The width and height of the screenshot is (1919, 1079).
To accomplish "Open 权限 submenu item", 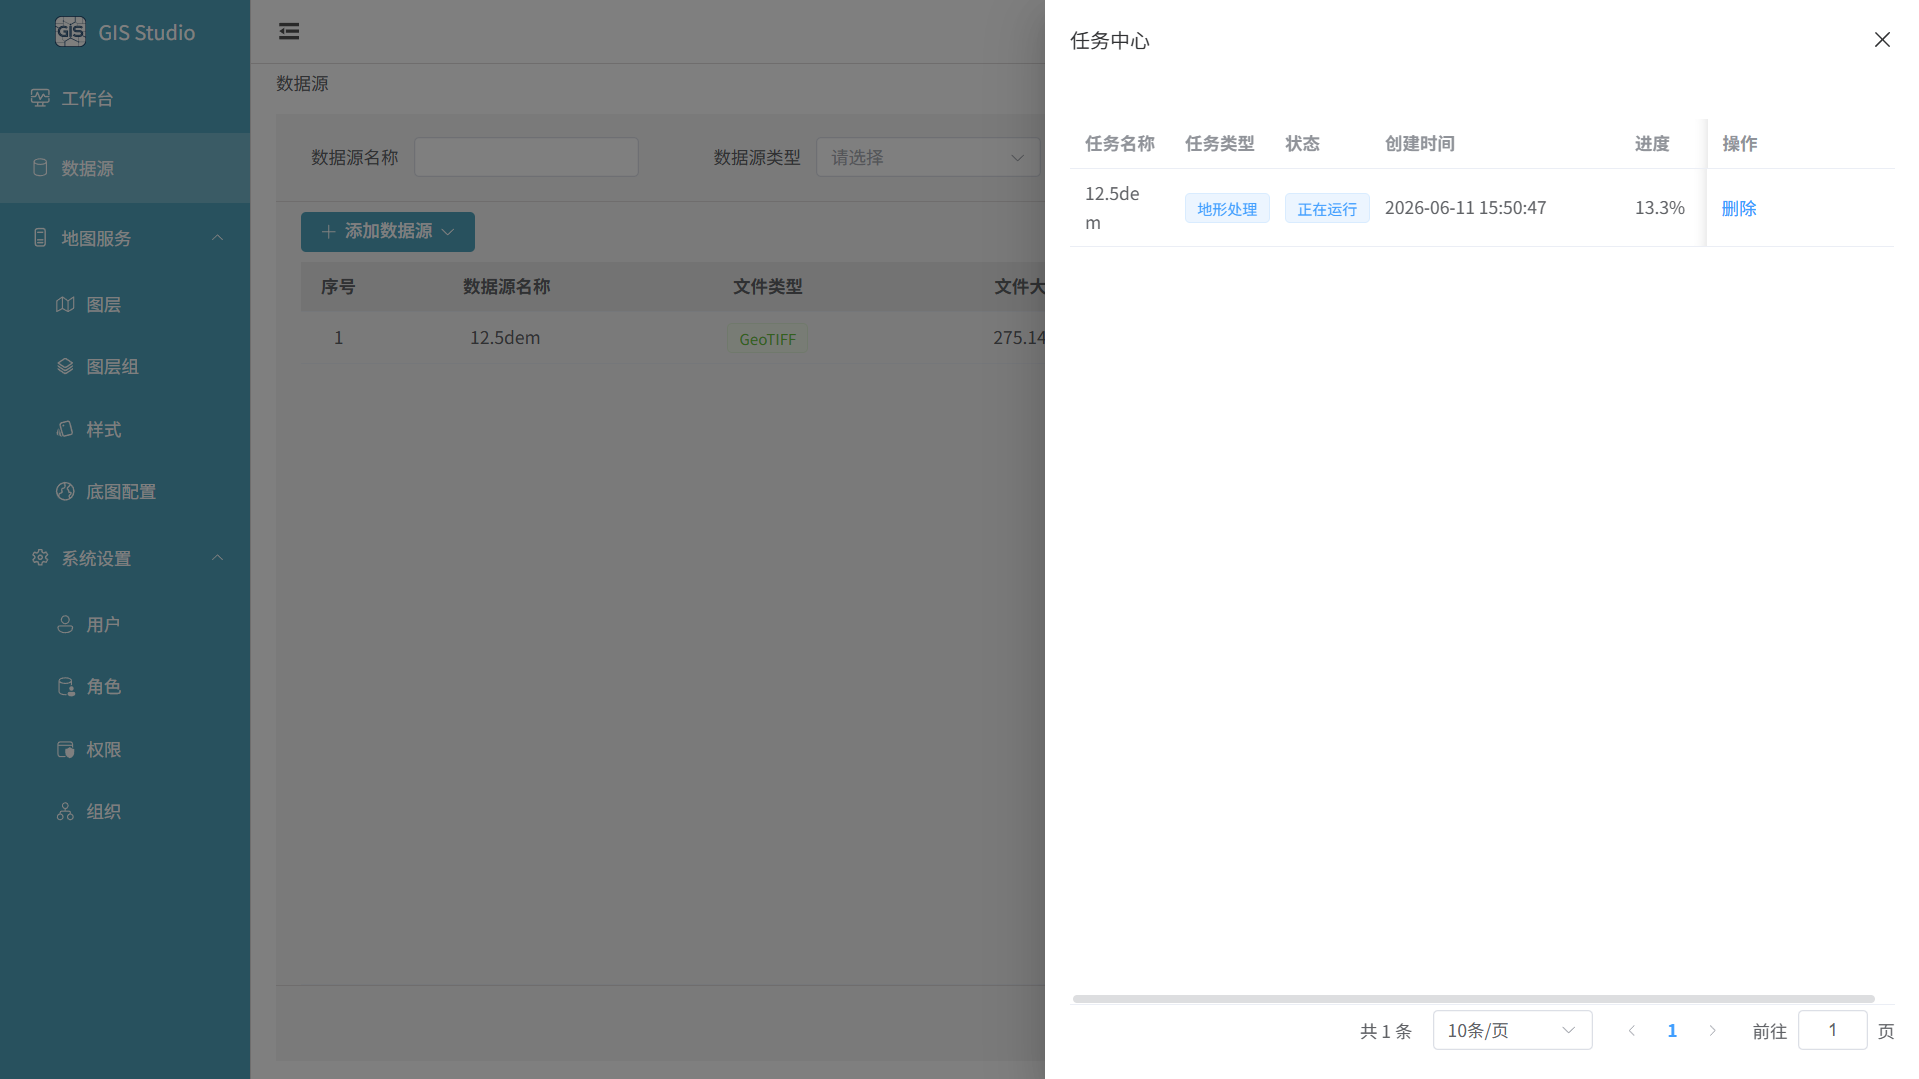I will [x=125, y=749].
